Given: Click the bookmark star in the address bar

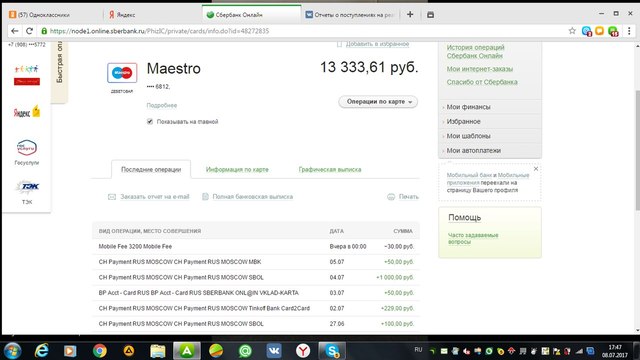Looking at the screenshot, I should click(x=572, y=31).
